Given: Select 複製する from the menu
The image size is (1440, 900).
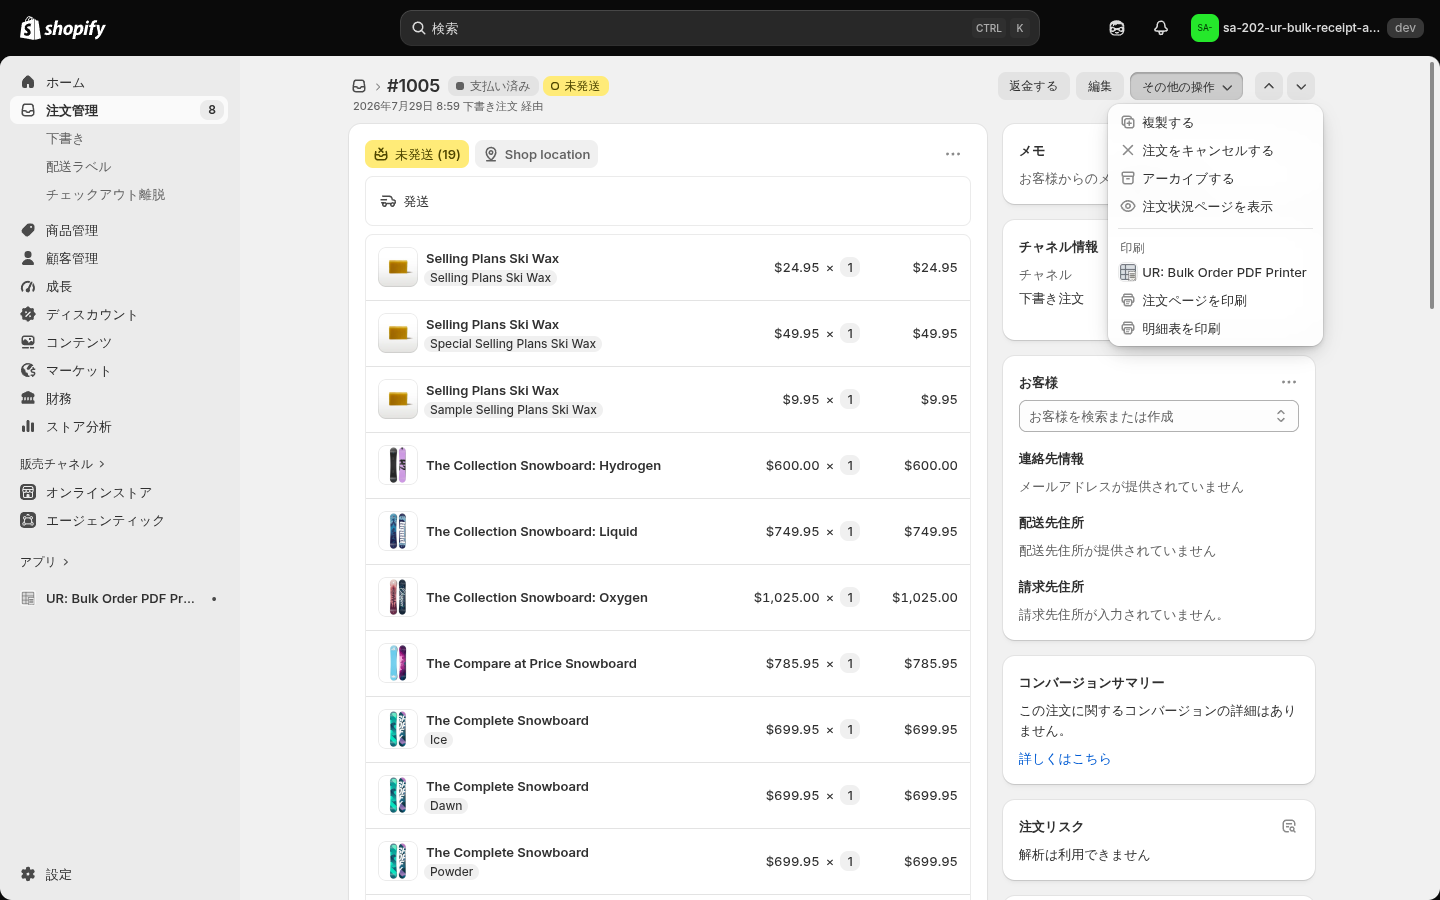Looking at the screenshot, I should [x=1215, y=122].
